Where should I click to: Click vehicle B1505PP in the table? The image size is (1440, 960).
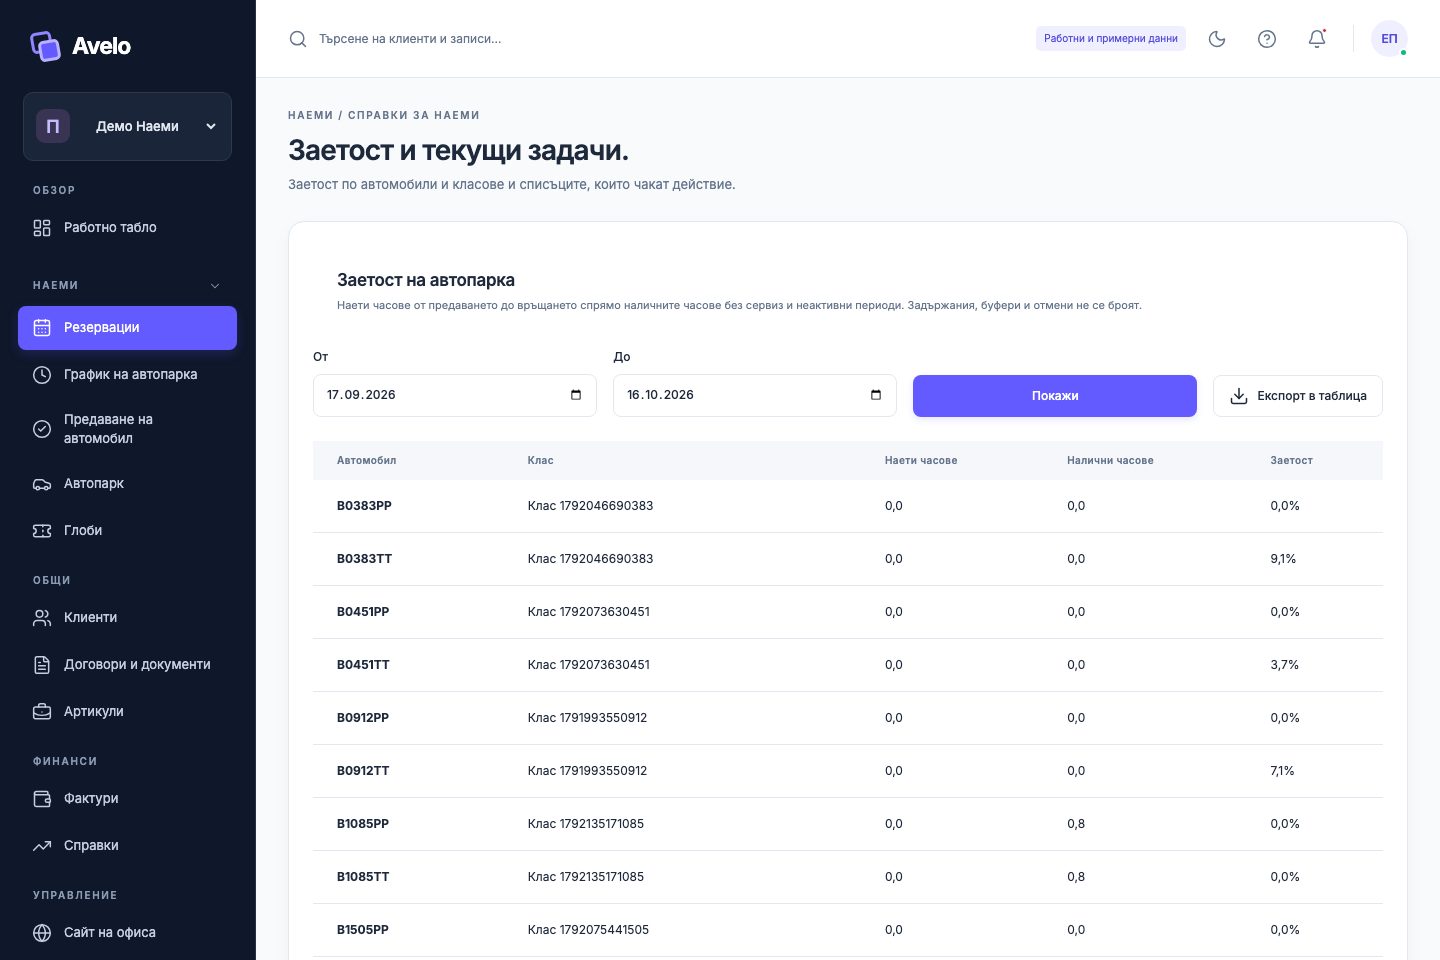click(x=363, y=930)
